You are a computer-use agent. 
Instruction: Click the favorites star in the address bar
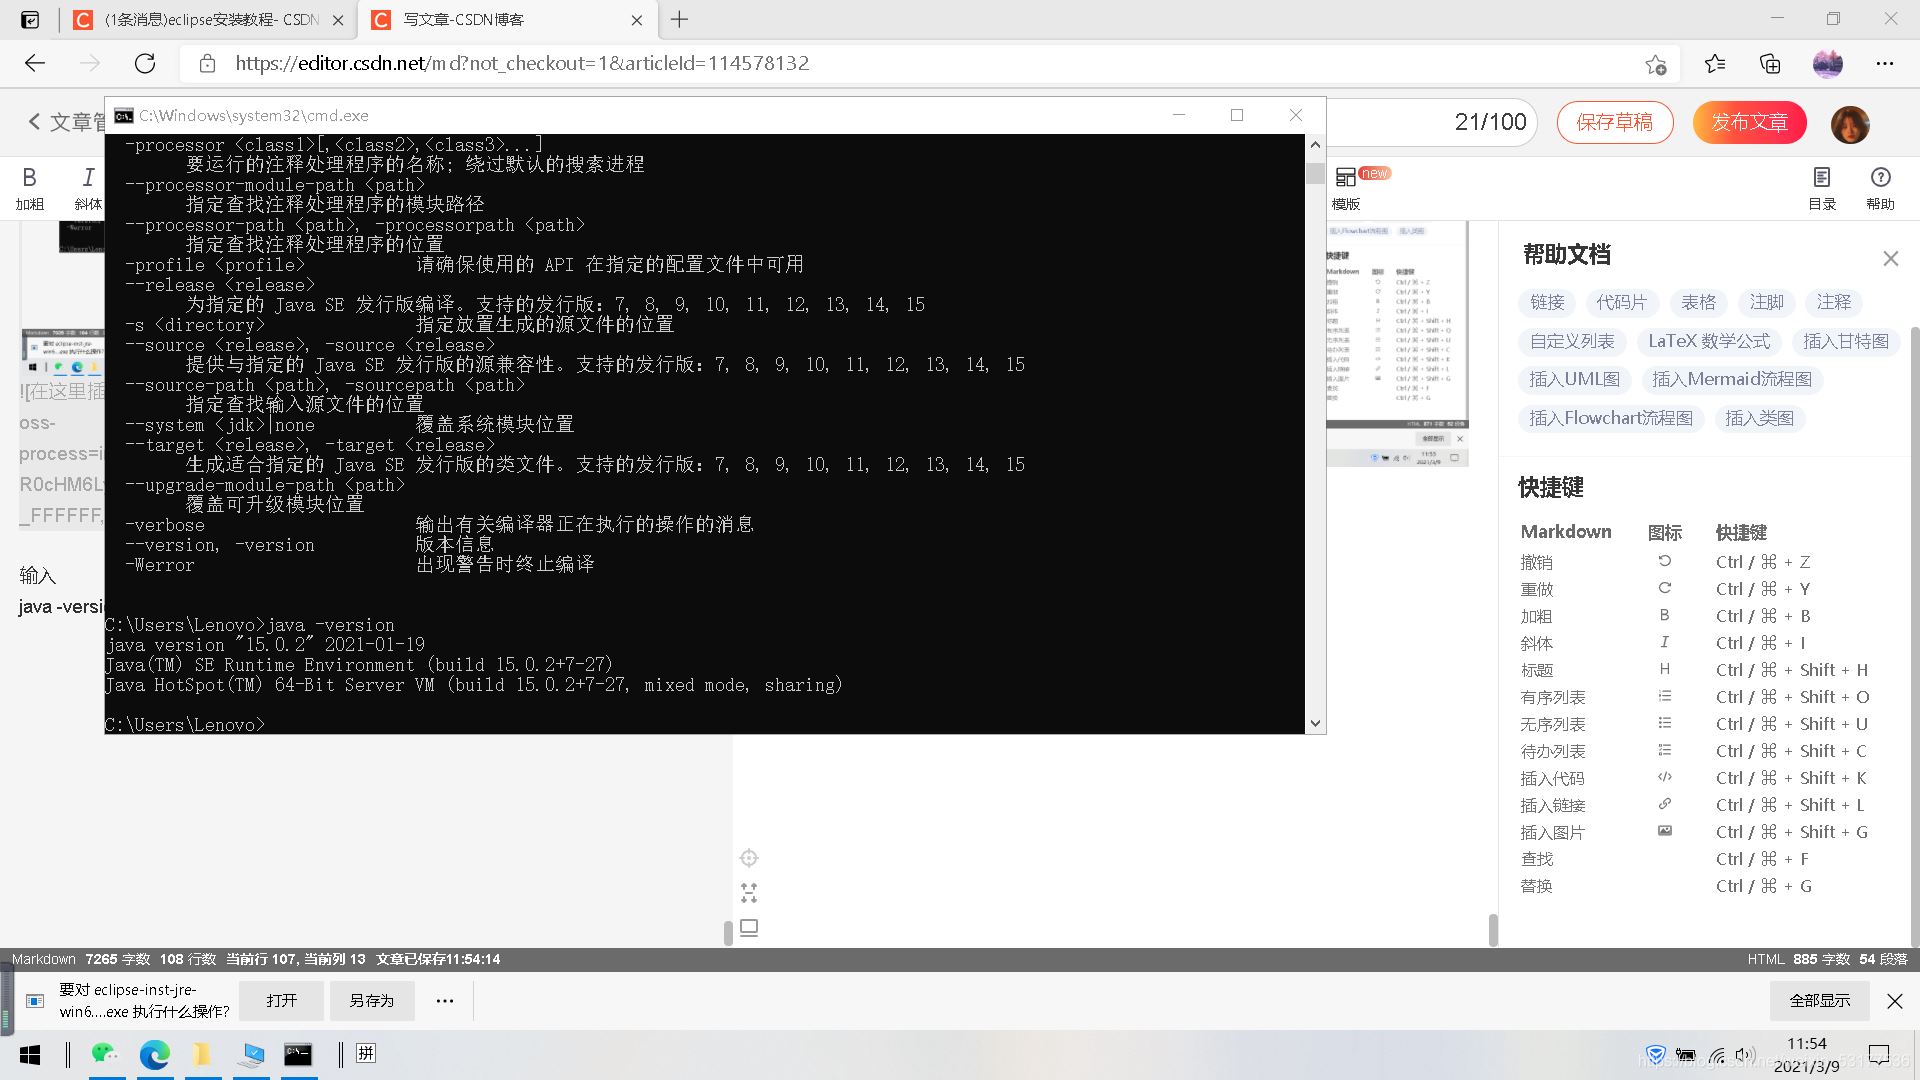click(1656, 63)
